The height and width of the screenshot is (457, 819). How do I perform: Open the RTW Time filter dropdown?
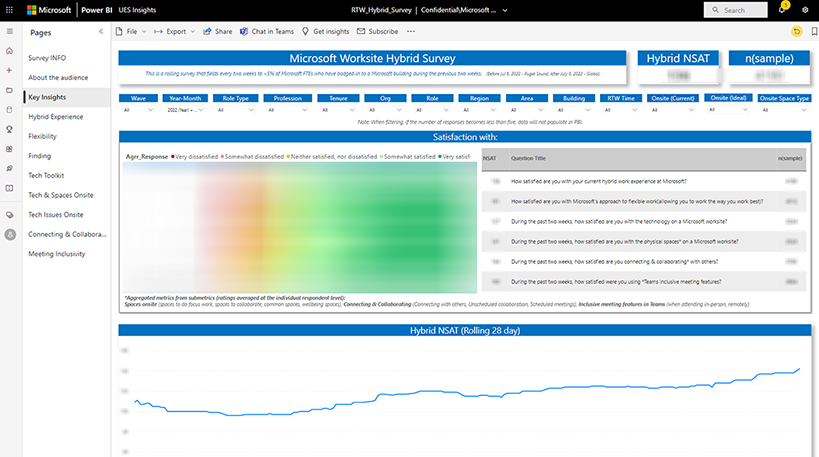coord(621,110)
